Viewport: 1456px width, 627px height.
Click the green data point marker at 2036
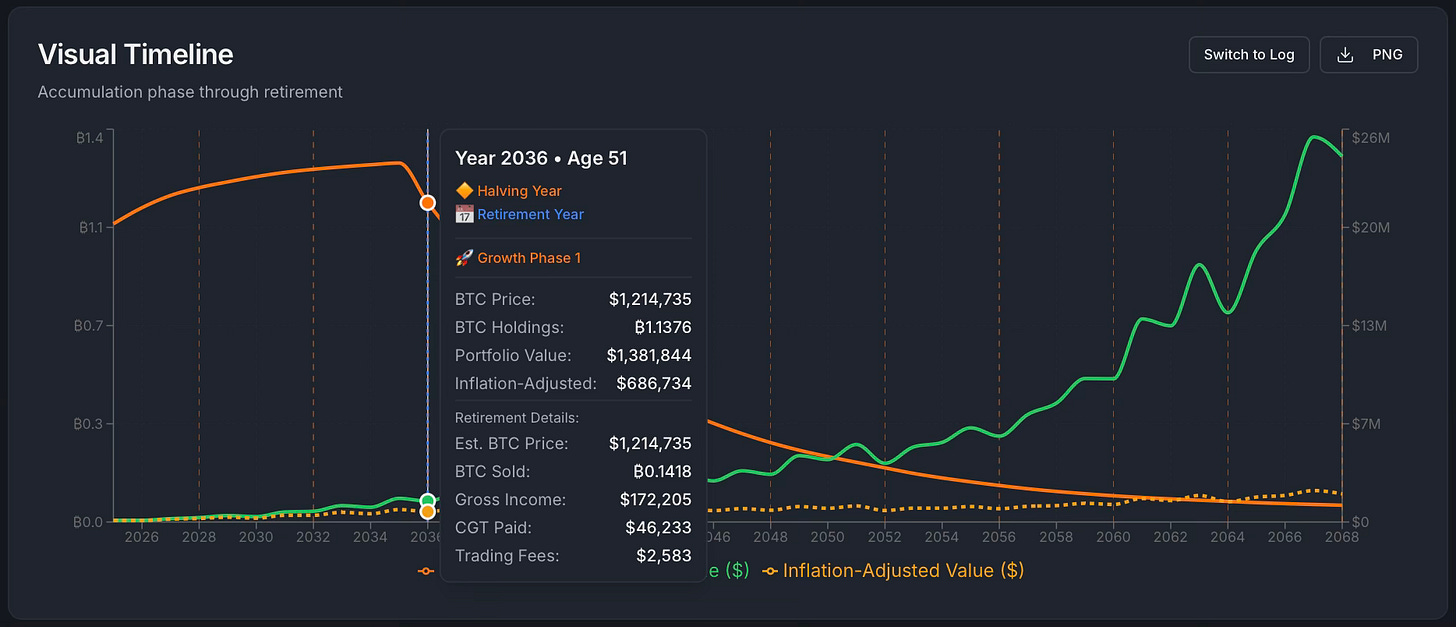(x=427, y=500)
